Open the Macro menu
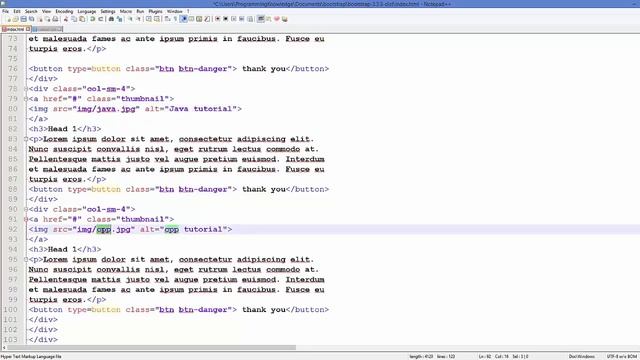The width and height of the screenshot is (640, 360). tap(126, 11)
